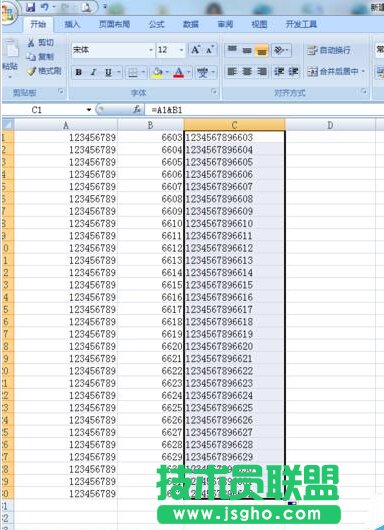The width and height of the screenshot is (384, 530).
Task: Click the phonetic guide 文 icon
Action: coord(203,72)
